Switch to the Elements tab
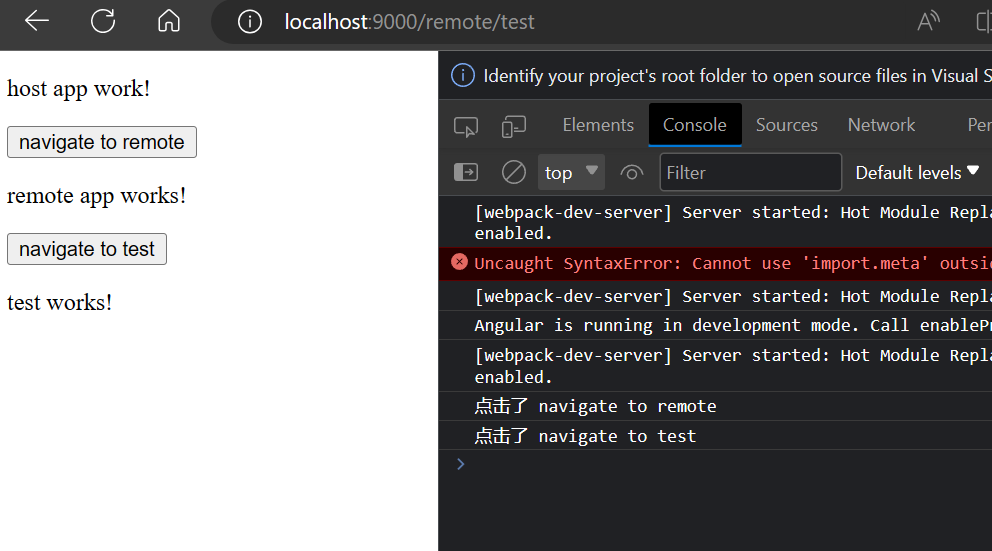Viewport: 992px width, 551px height. pos(598,125)
